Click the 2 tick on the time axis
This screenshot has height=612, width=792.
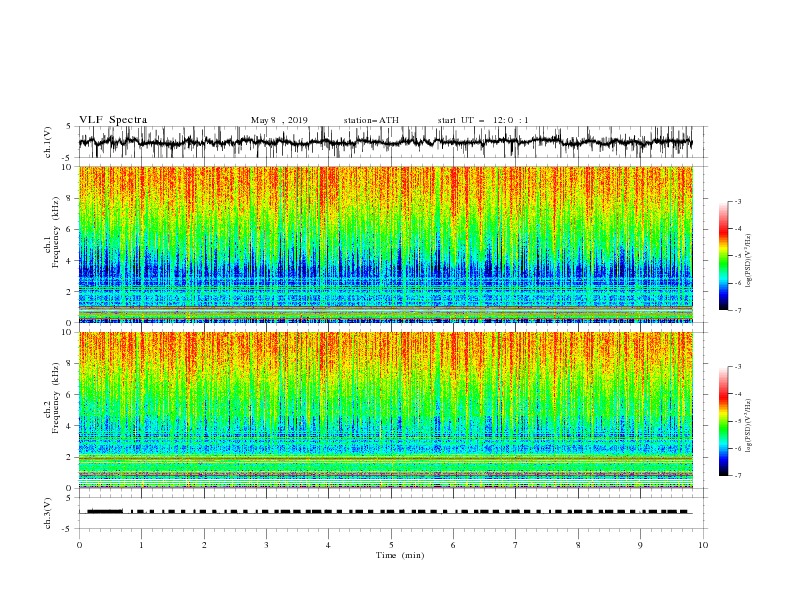click(x=204, y=545)
